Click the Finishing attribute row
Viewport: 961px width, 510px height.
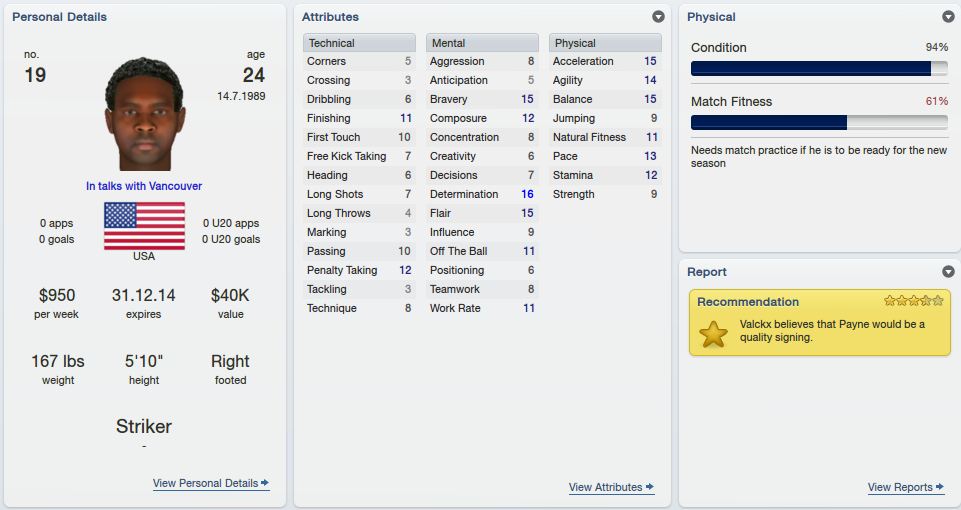click(359, 118)
